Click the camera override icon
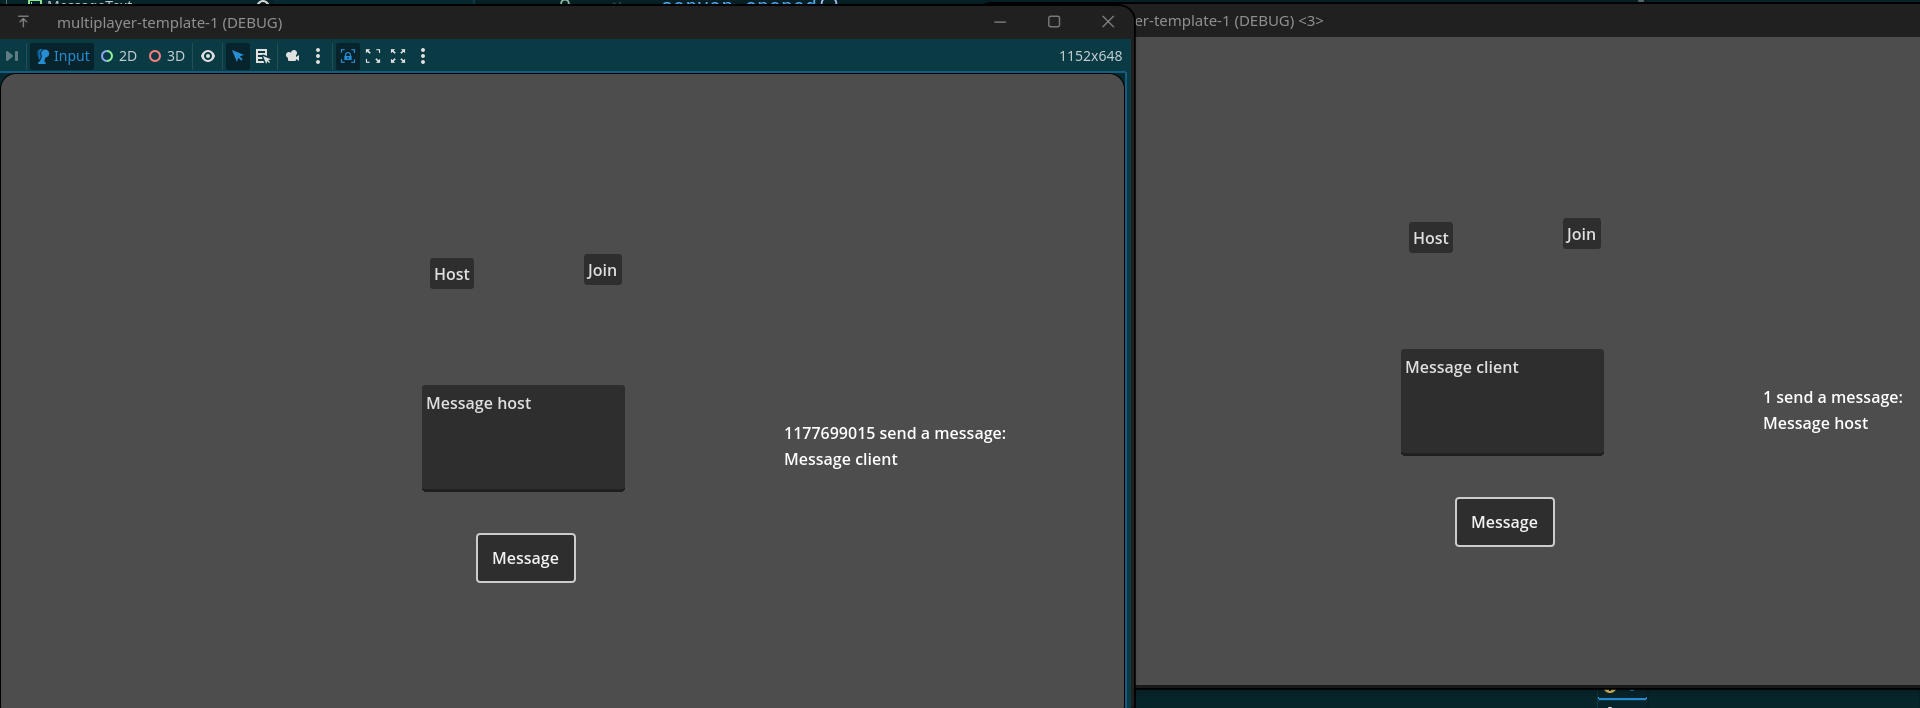Screen dimensions: 1920x708 [293, 56]
